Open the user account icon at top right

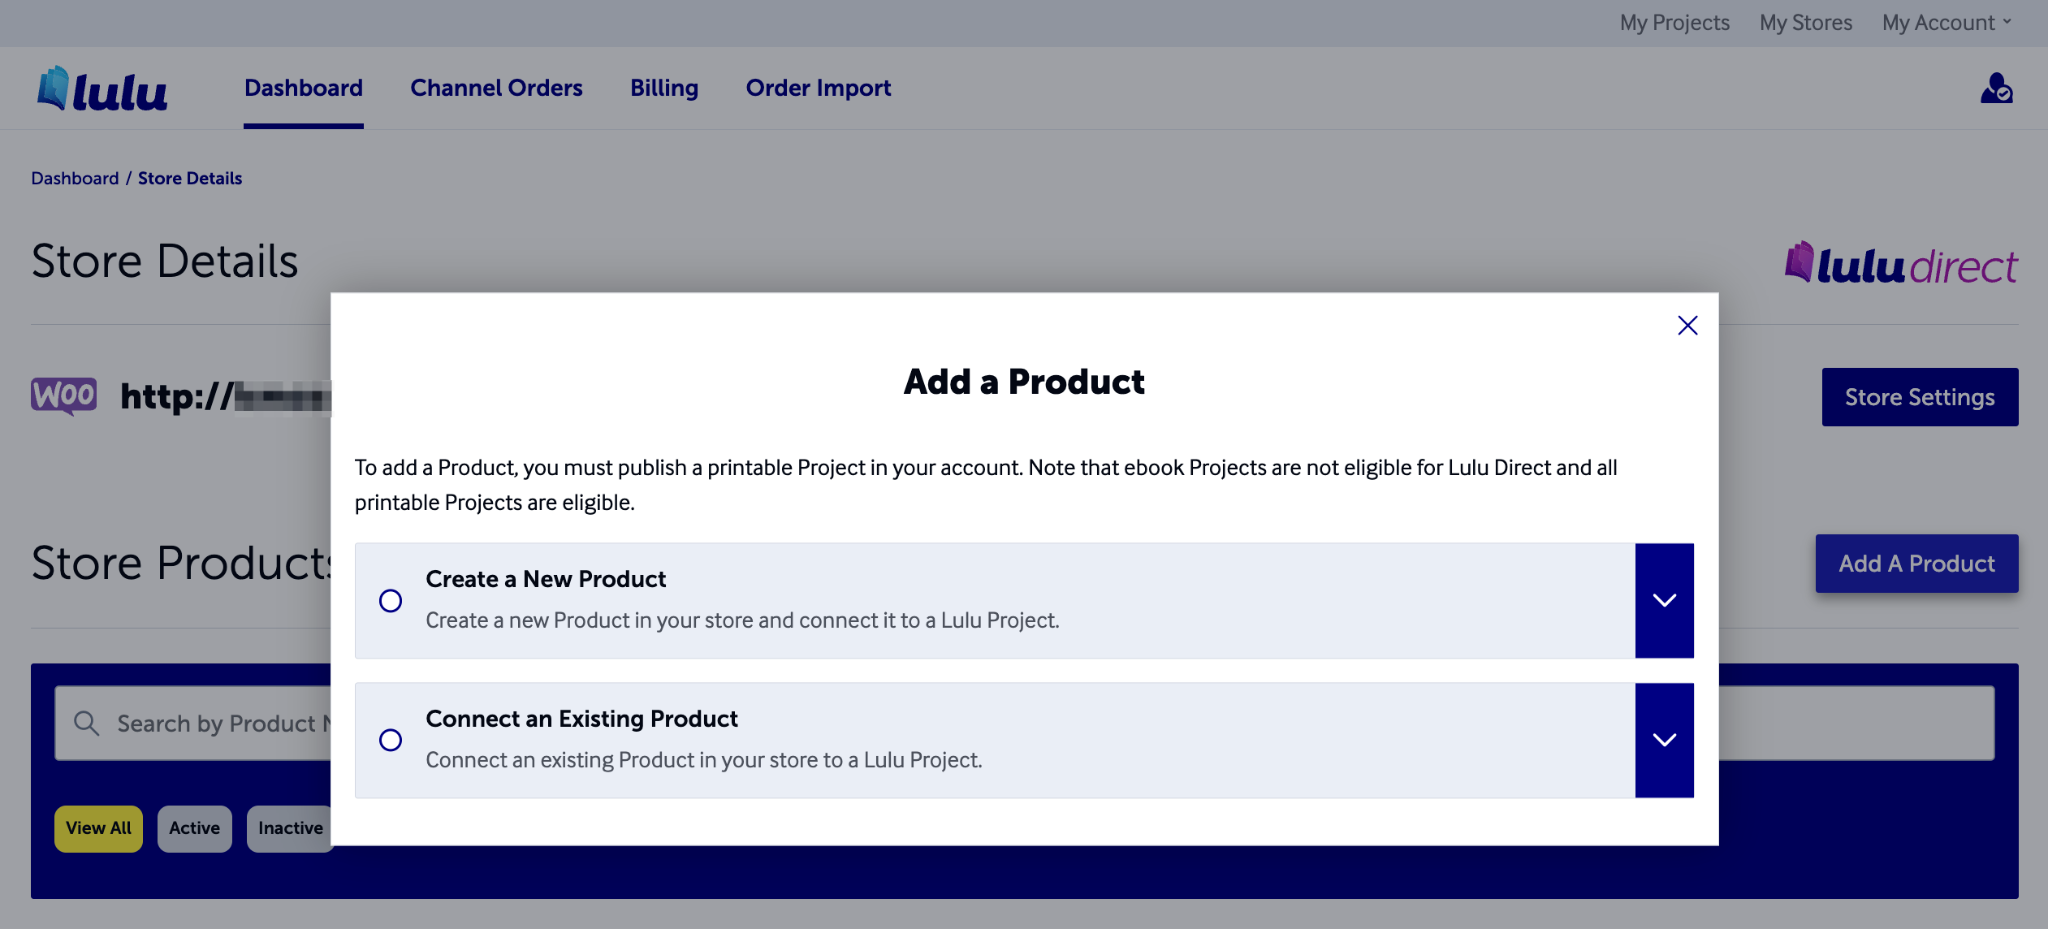click(1996, 88)
